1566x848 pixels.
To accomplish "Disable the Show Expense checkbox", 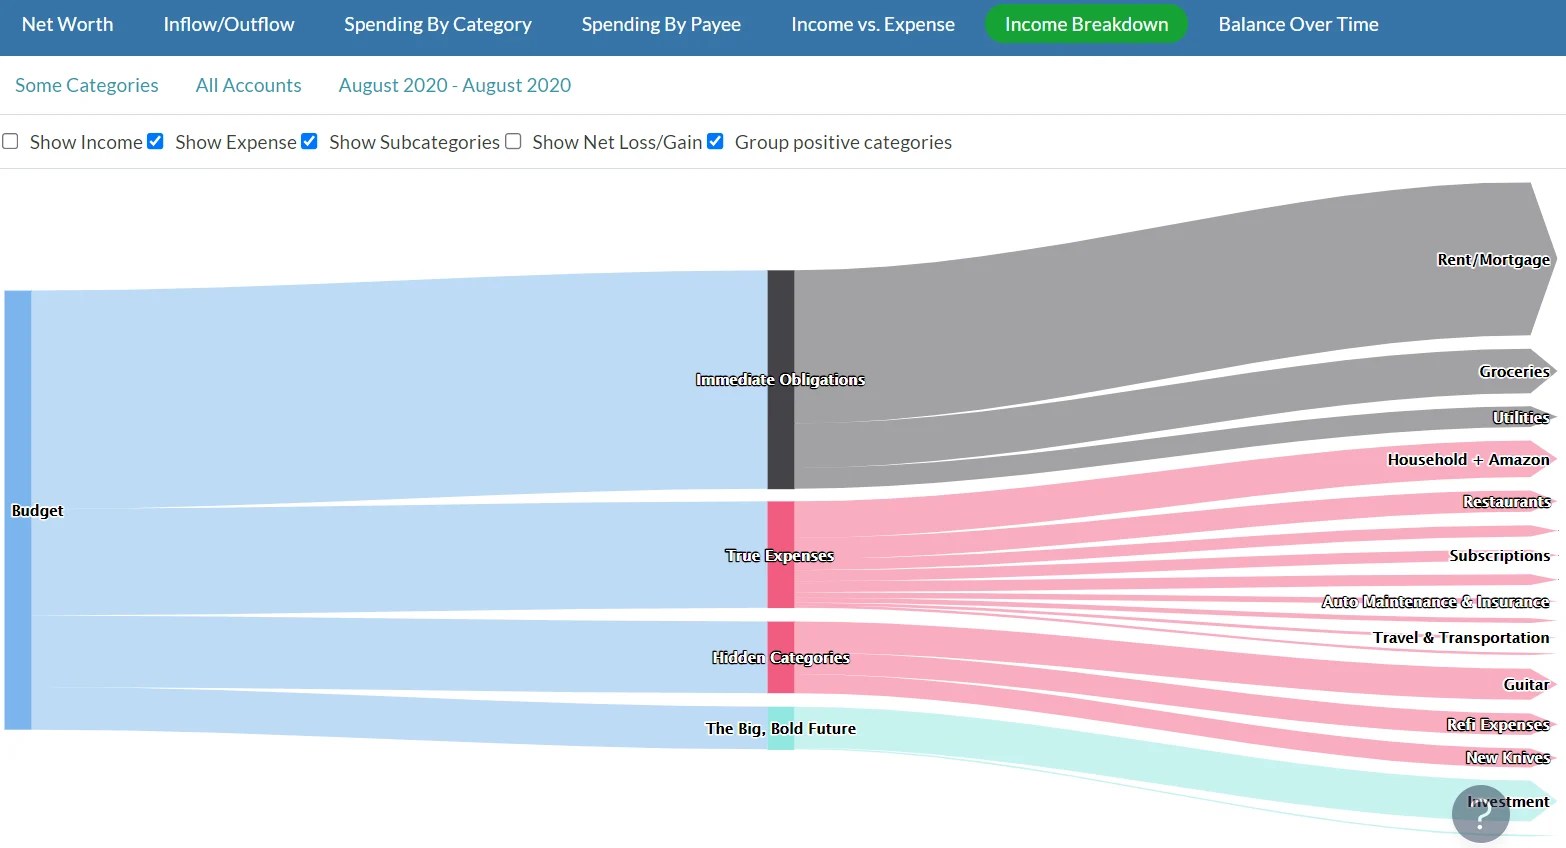I will coord(155,141).
